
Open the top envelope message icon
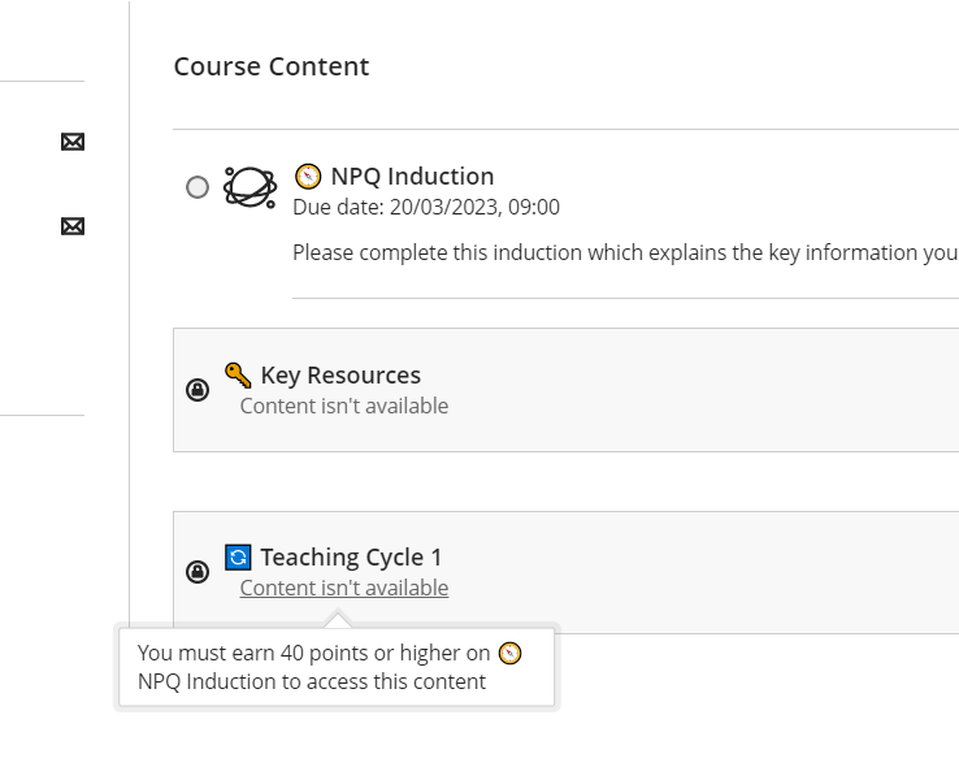[72, 141]
